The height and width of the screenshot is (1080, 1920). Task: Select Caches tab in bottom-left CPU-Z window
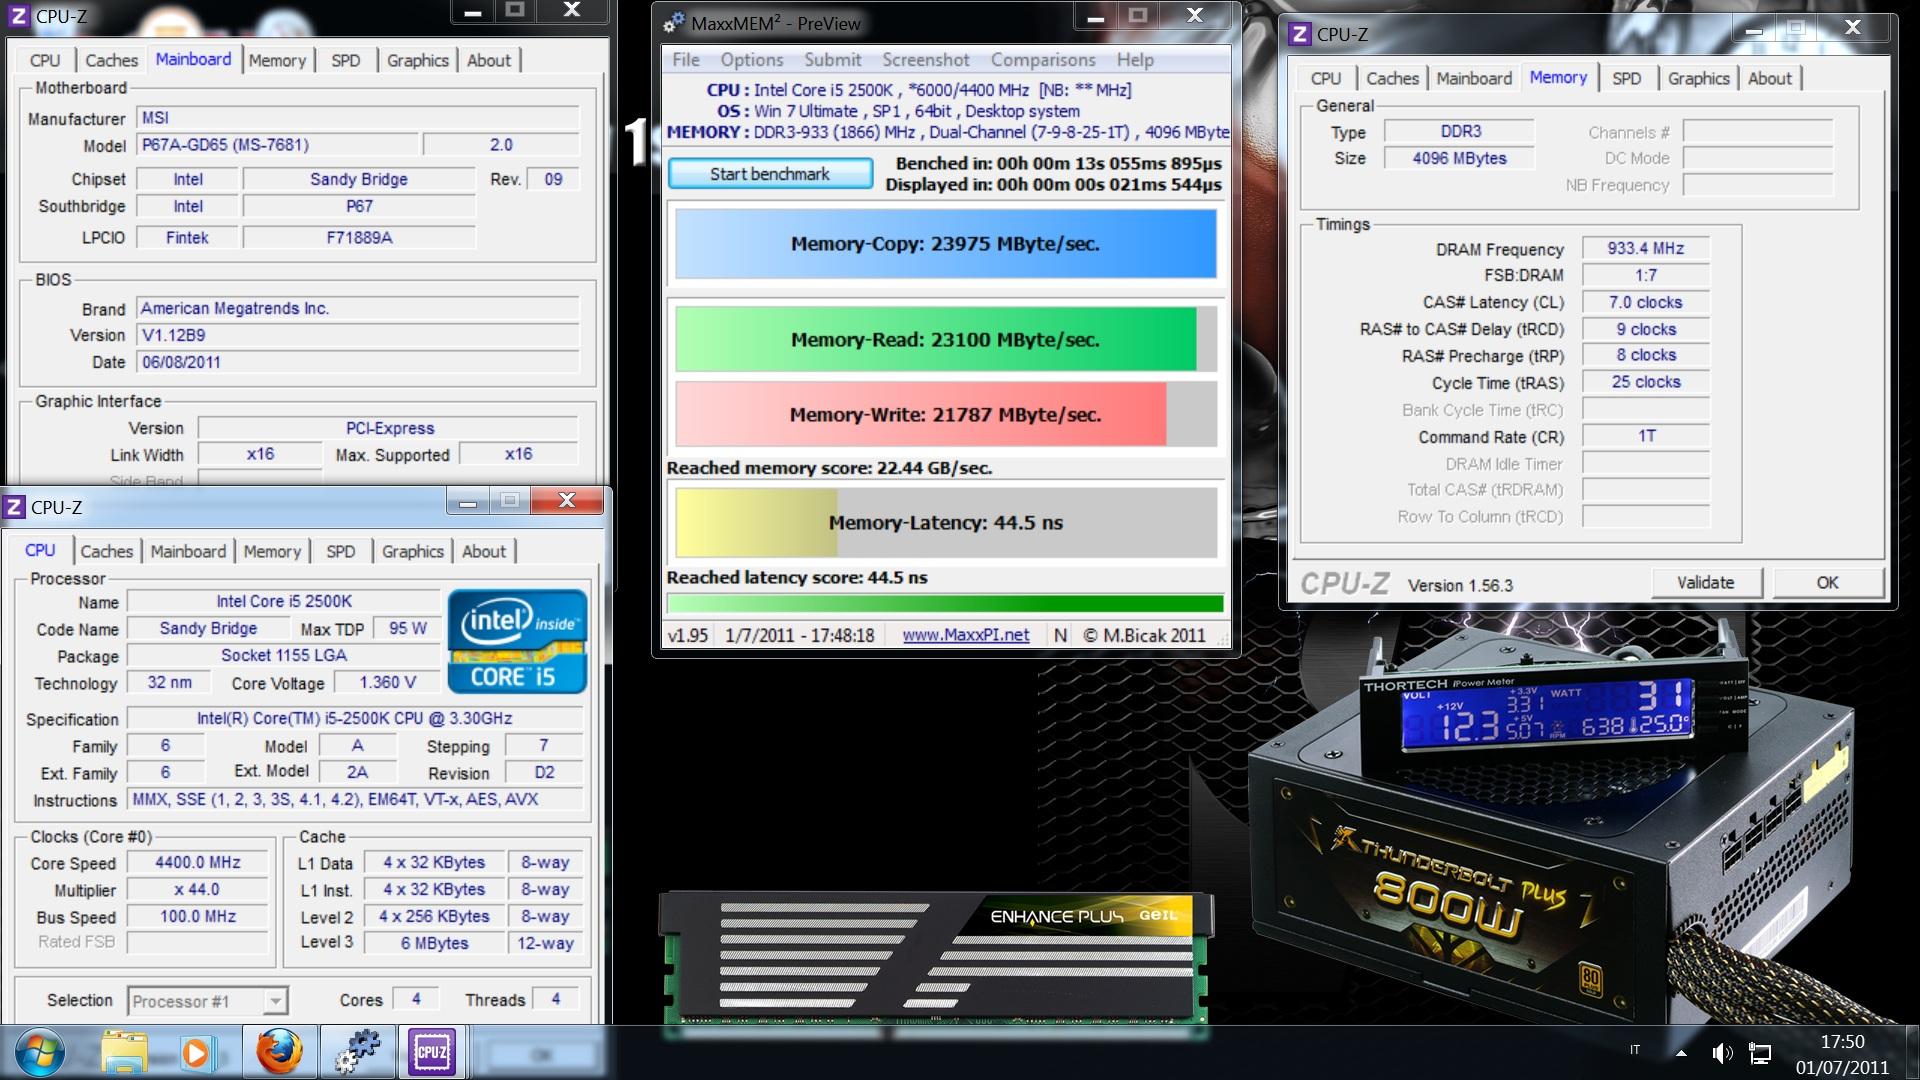tap(106, 552)
